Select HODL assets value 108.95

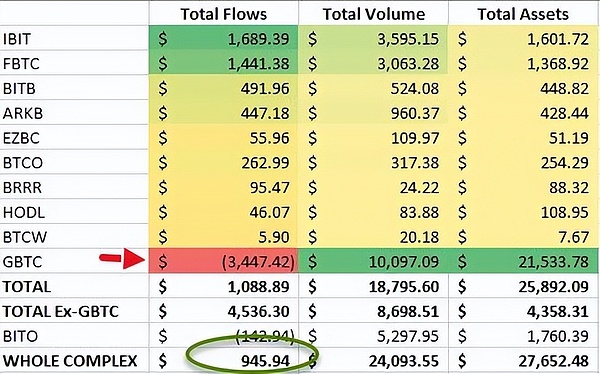(x=564, y=212)
